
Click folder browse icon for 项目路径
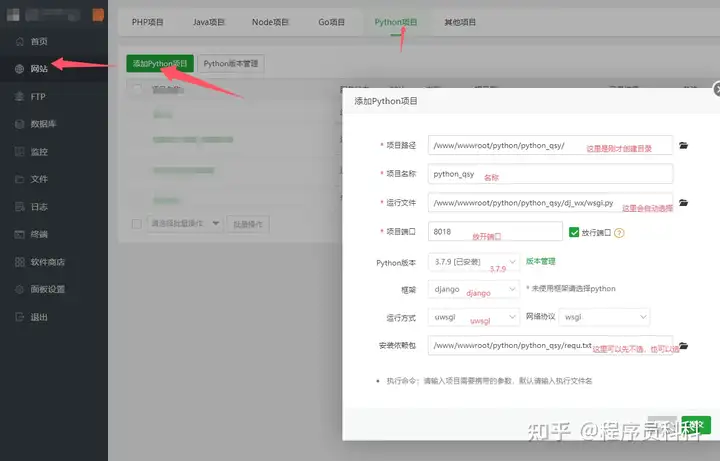(x=683, y=145)
